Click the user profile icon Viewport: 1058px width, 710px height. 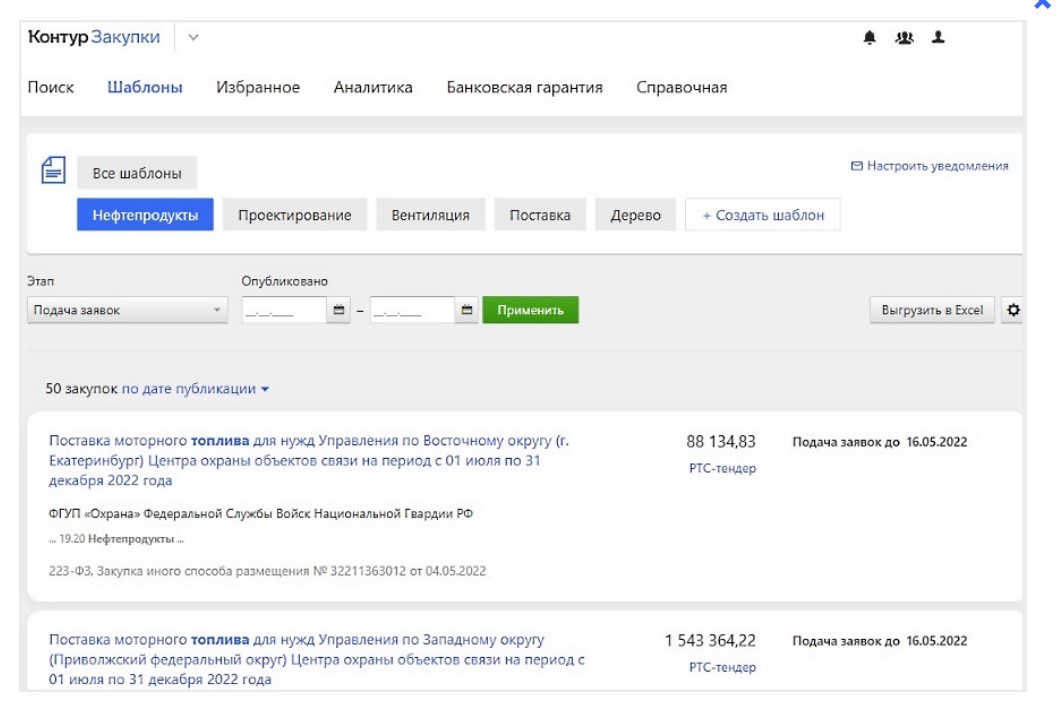point(937,38)
